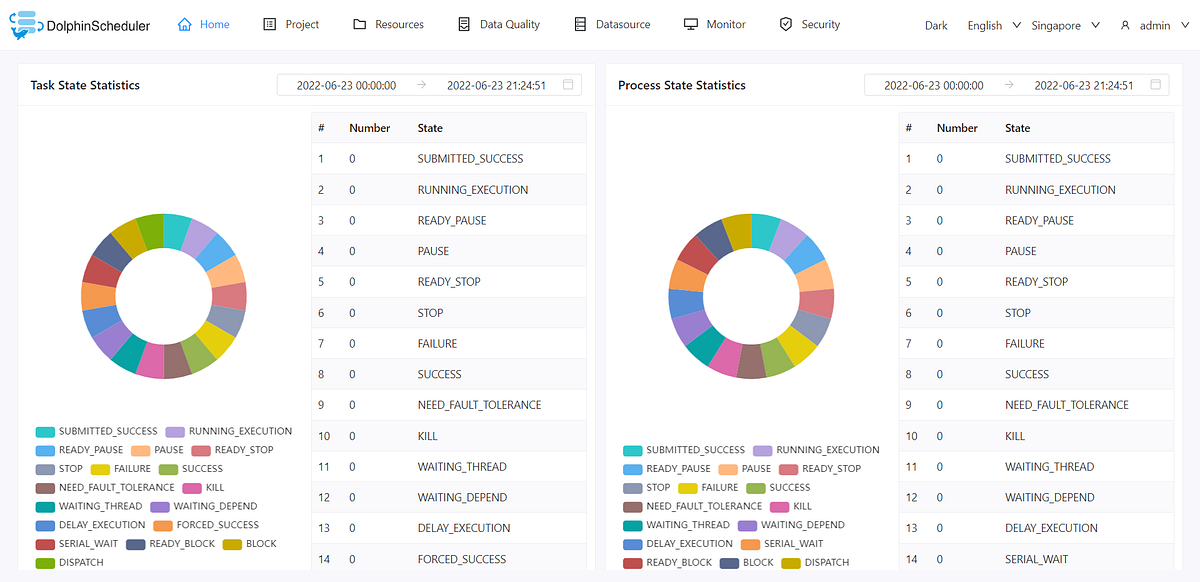The height and width of the screenshot is (582, 1200).
Task: Toggle the KILL series in Process State legend
Action: pos(791,506)
